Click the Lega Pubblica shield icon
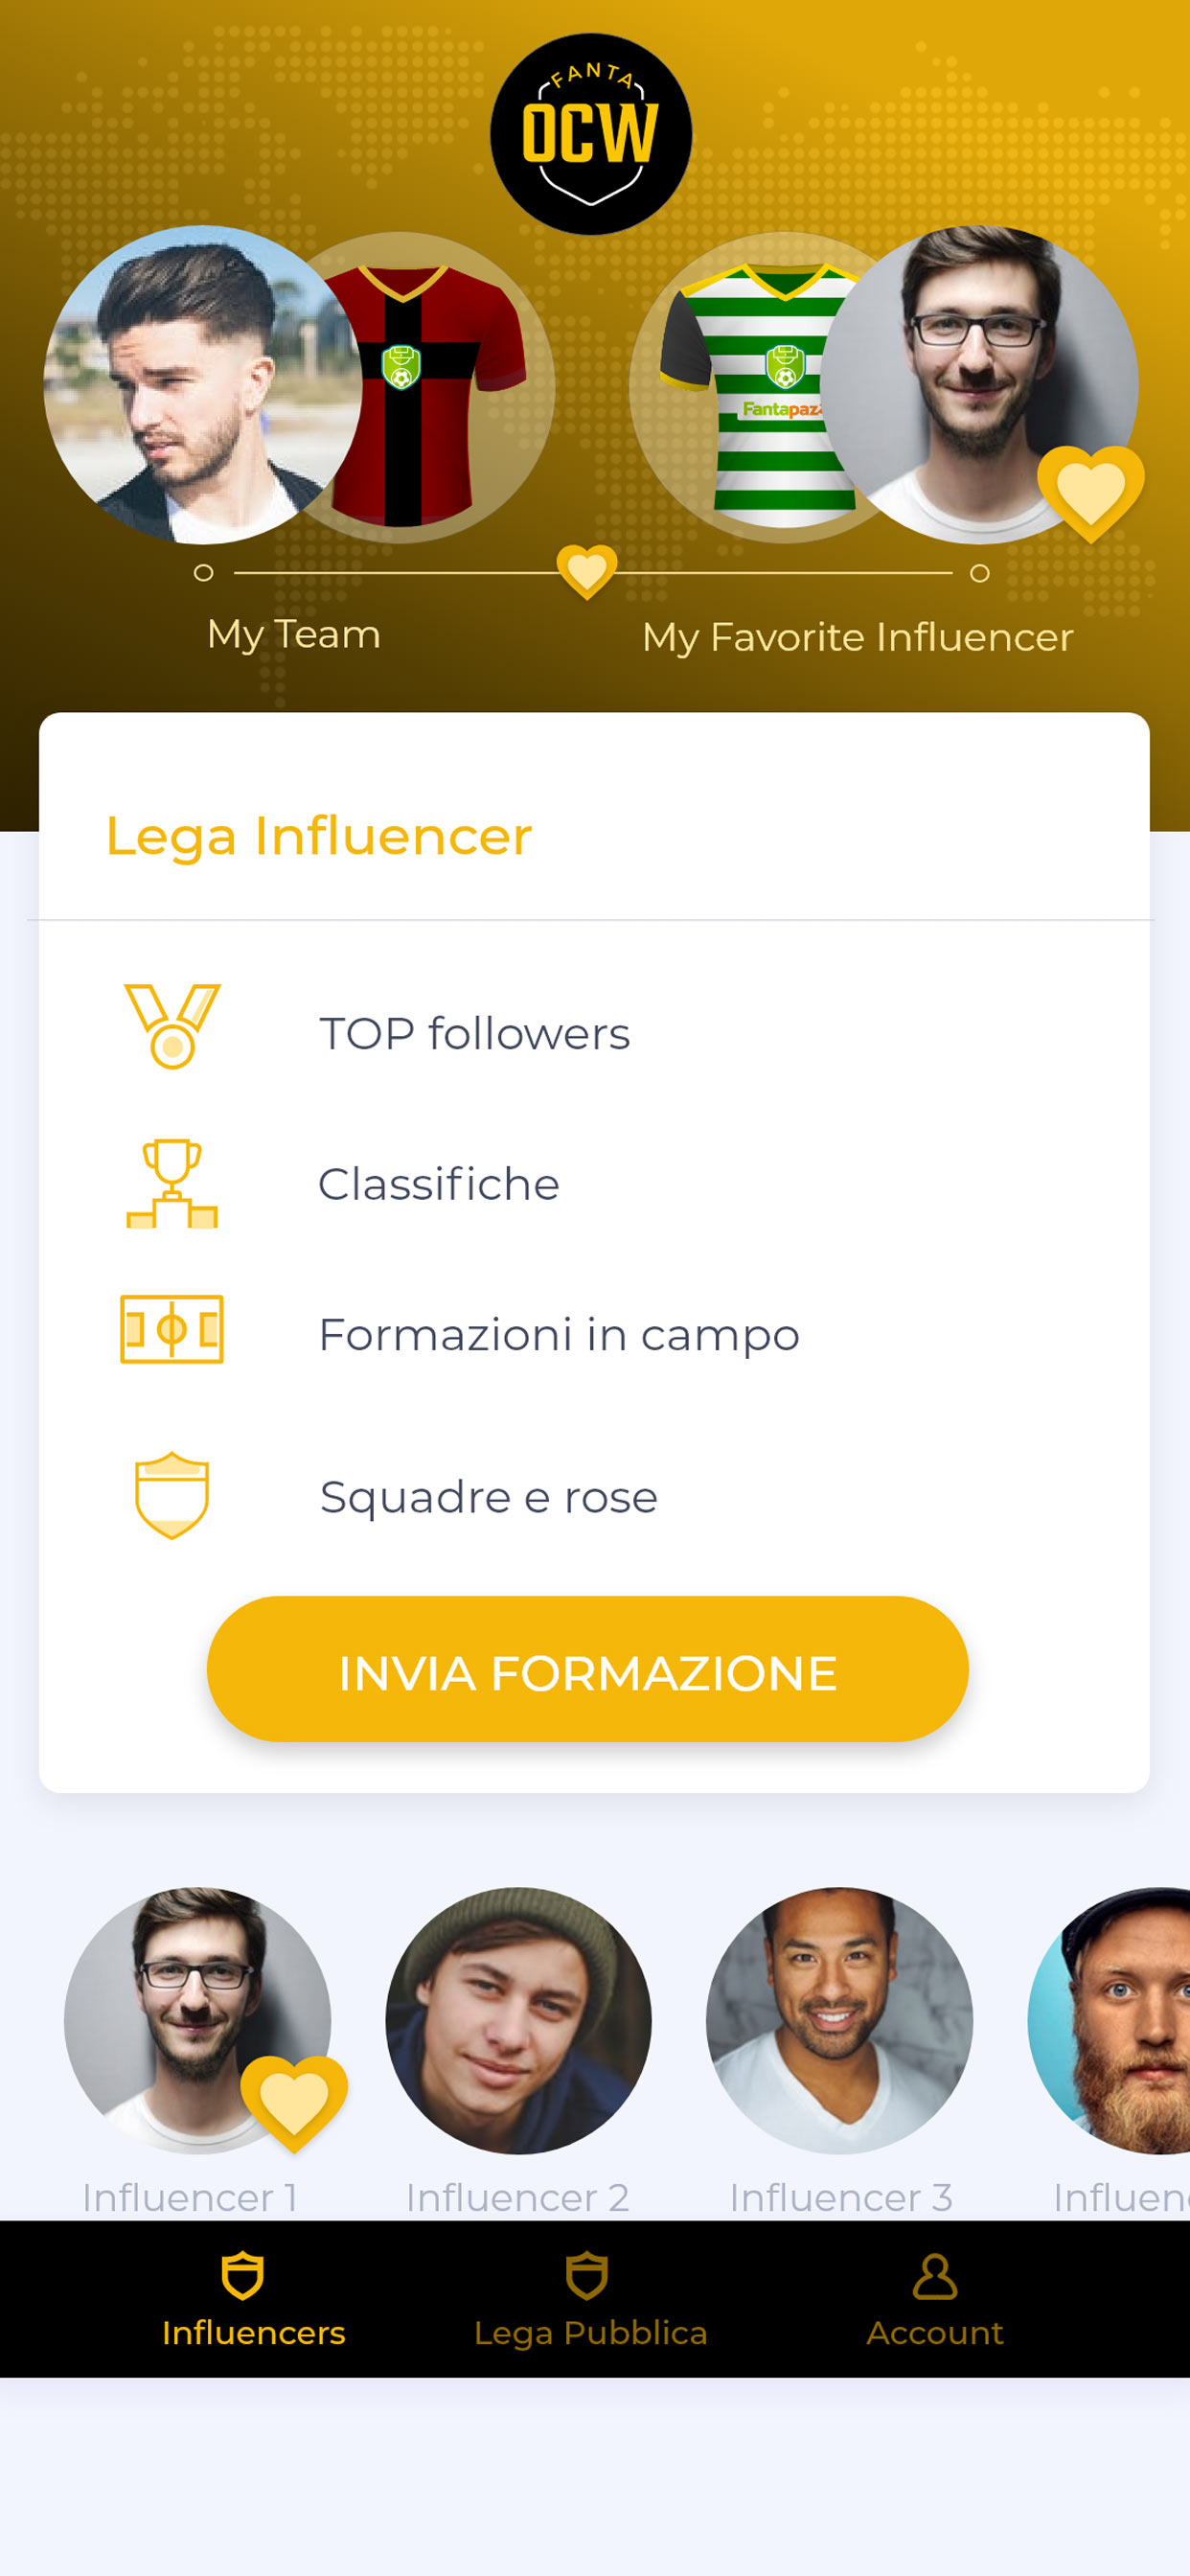1190x2576 pixels. pyautogui.click(x=587, y=2277)
